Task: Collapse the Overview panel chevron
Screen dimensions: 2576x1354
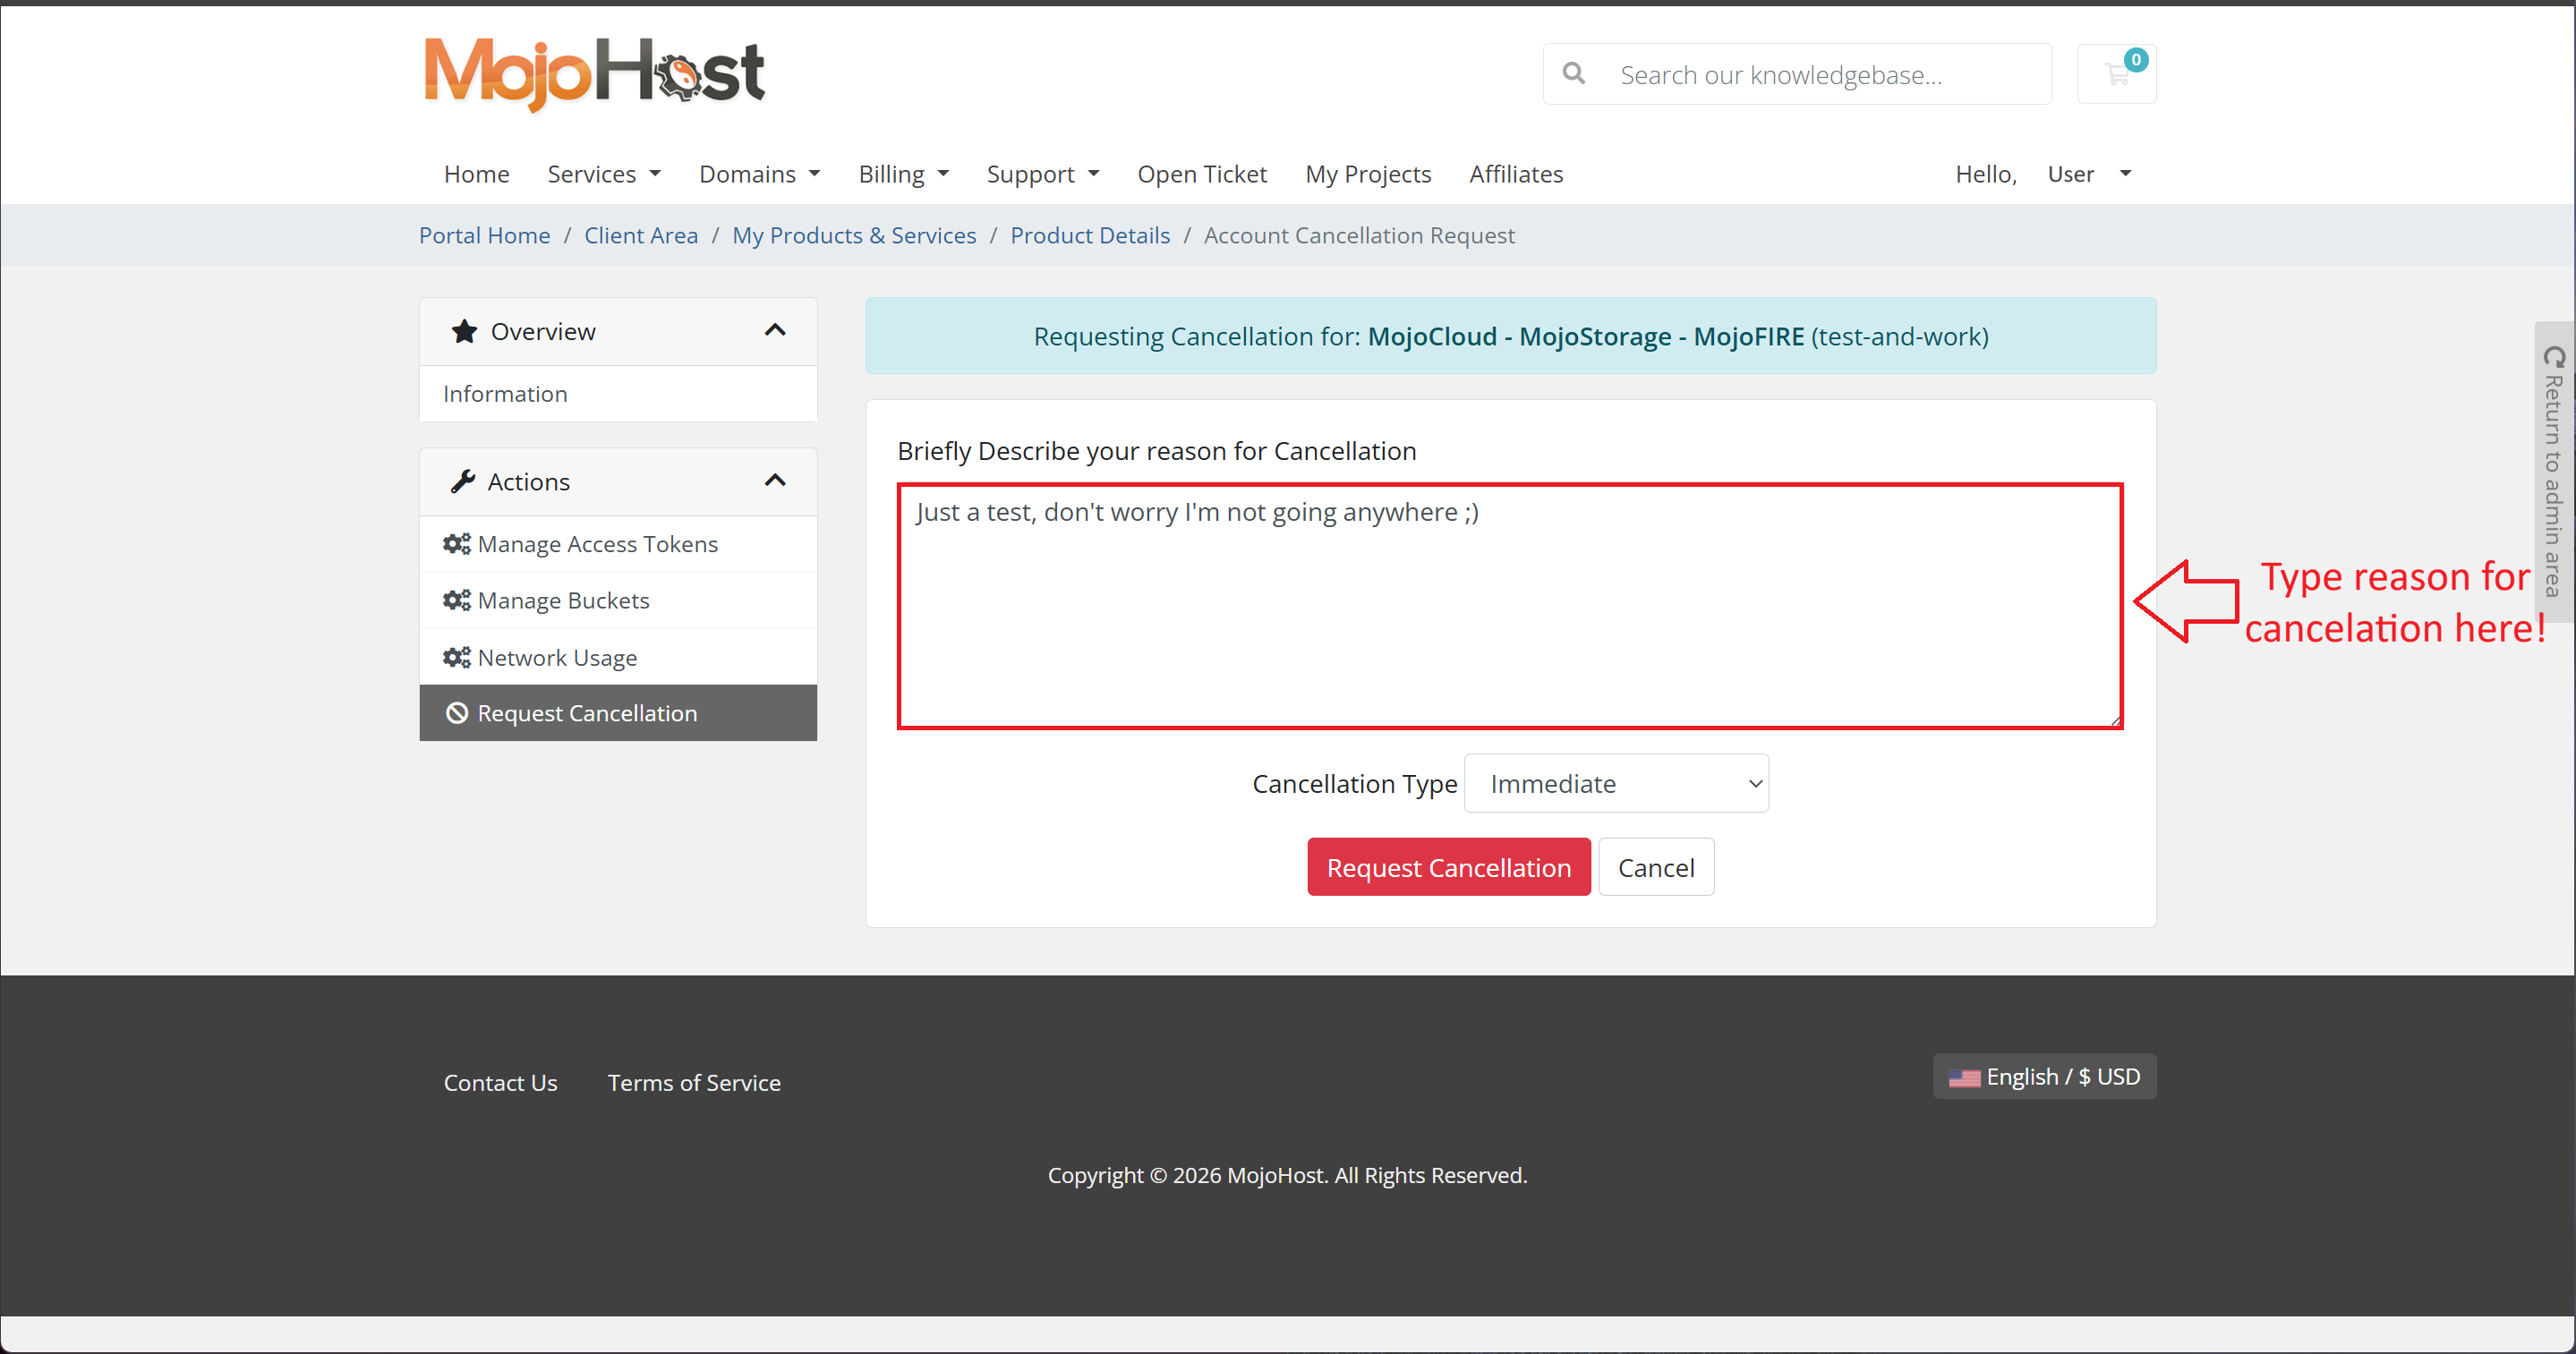Action: [775, 331]
